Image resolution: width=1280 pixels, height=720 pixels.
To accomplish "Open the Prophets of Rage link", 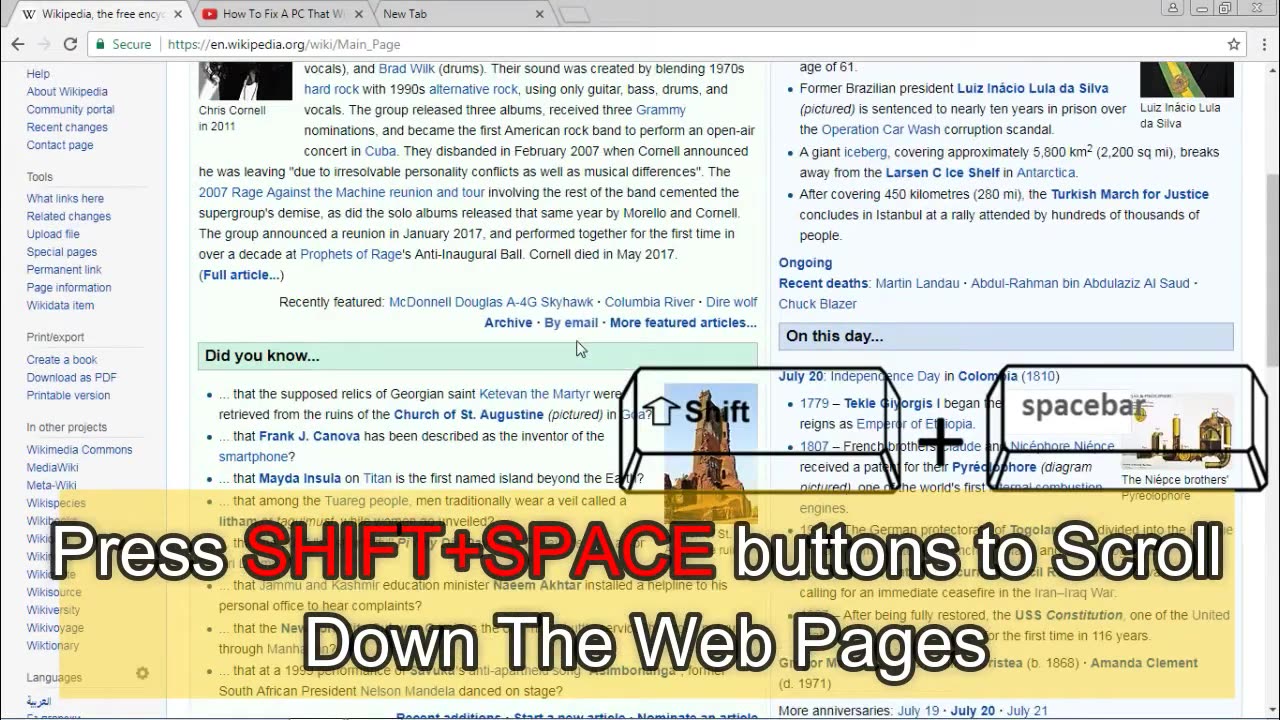I will click(x=351, y=254).
